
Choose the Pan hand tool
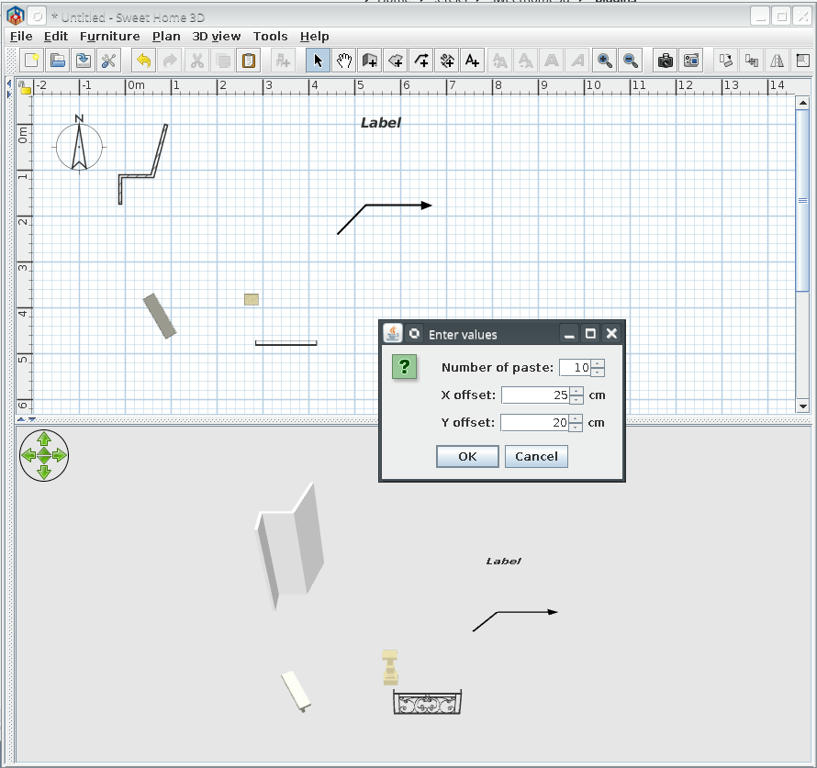click(344, 60)
